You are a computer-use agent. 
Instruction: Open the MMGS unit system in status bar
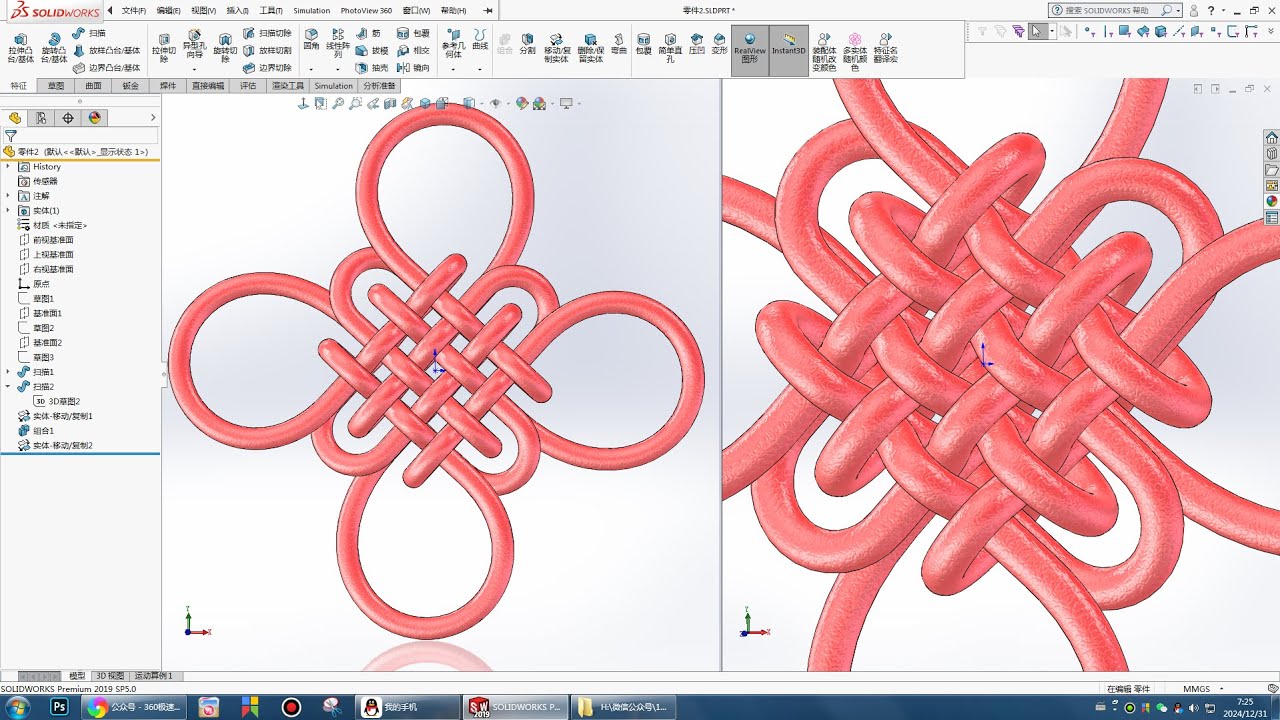(1197, 689)
